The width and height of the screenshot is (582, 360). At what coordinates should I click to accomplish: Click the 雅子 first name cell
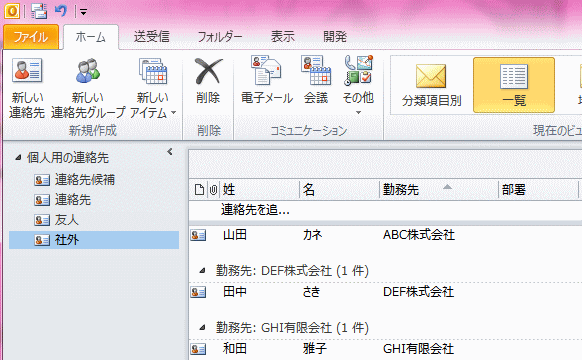pos(315,349)
